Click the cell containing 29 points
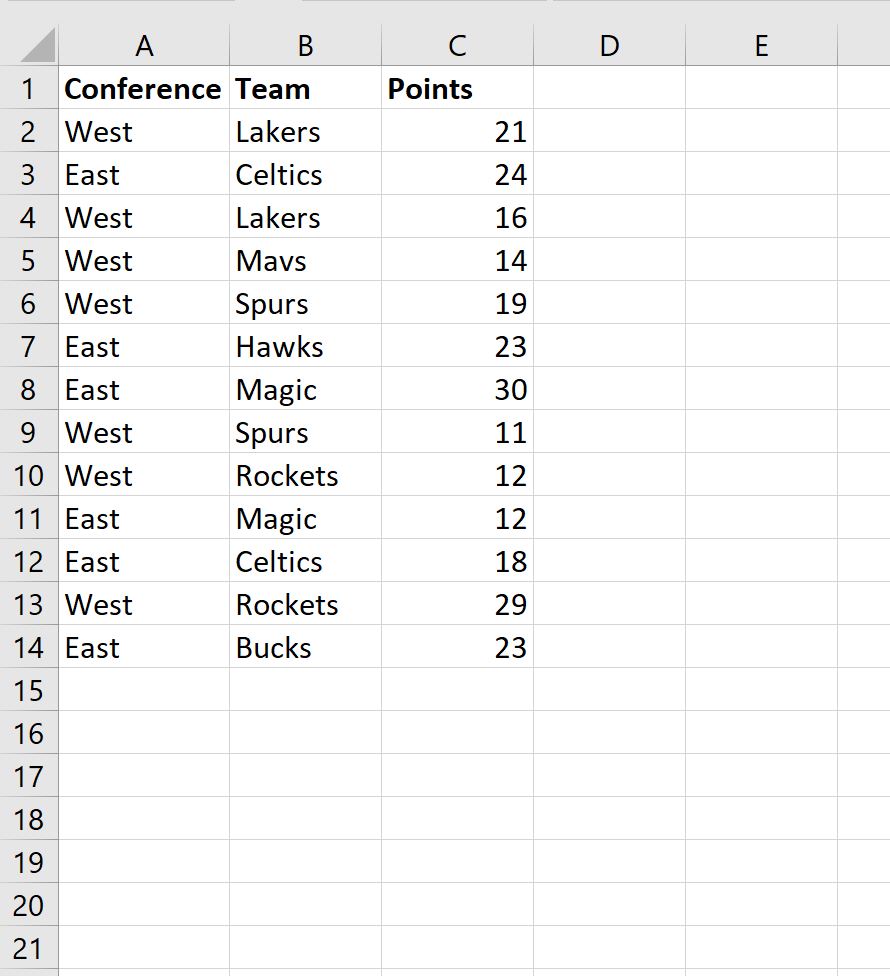The image size is (890, 976). 457,605
